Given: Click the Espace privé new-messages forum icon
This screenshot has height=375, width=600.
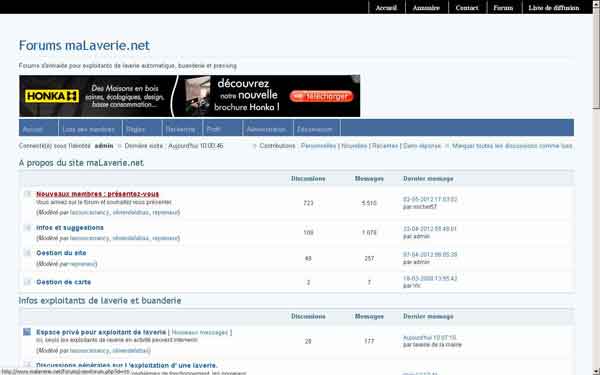Looking at the screenshot, I should click(27, 332).
